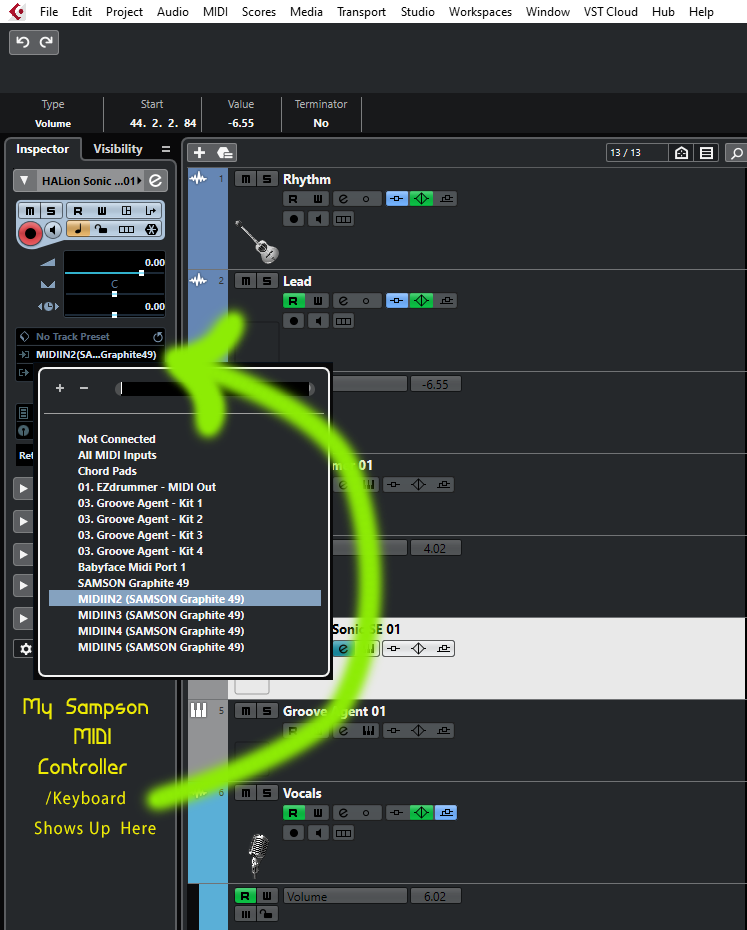Click the green stereo icon on Rhythm track
Screen dimensions: 747x930
click(421, 199)
